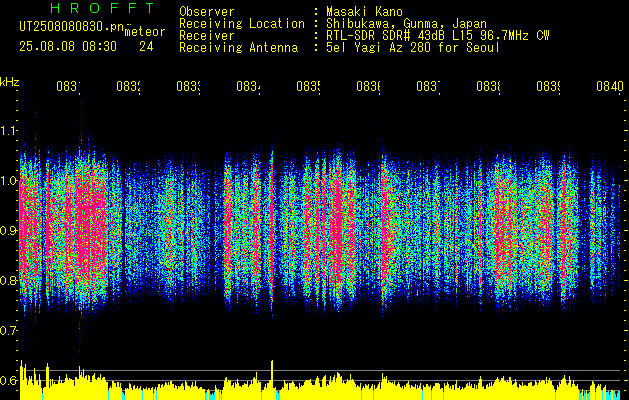Click the 1.0 frequency axis label
629x400 pixels.
[x=9, y=180]
